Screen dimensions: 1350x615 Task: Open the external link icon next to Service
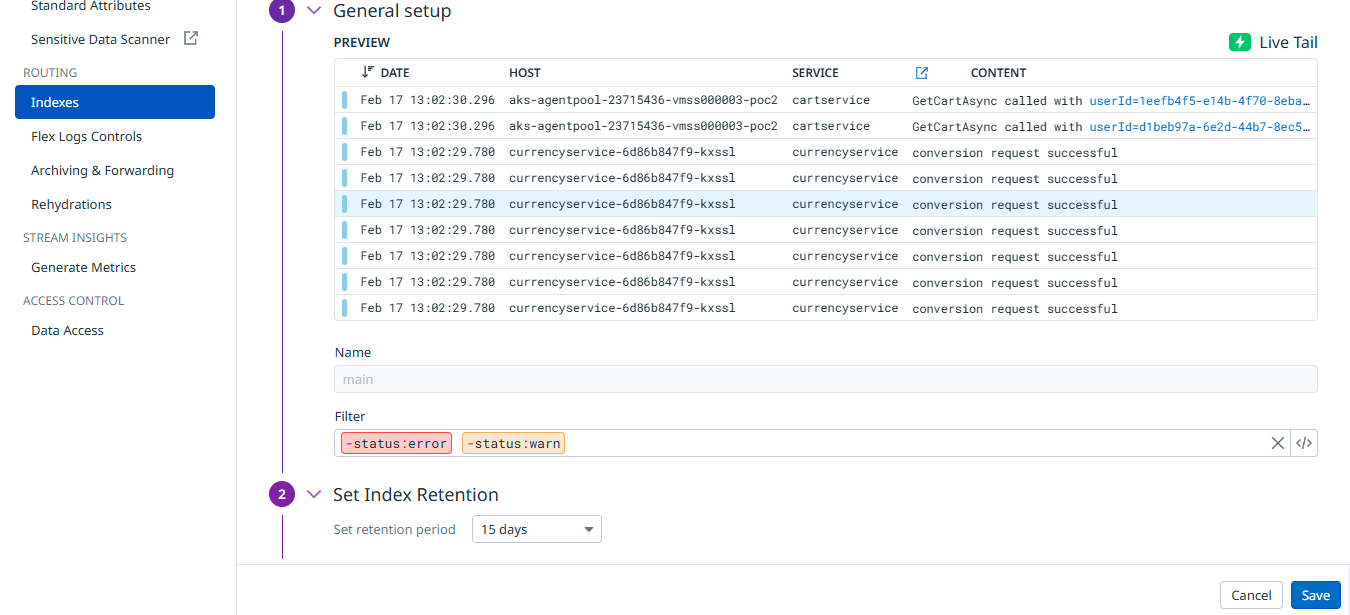tap(922, 73)
